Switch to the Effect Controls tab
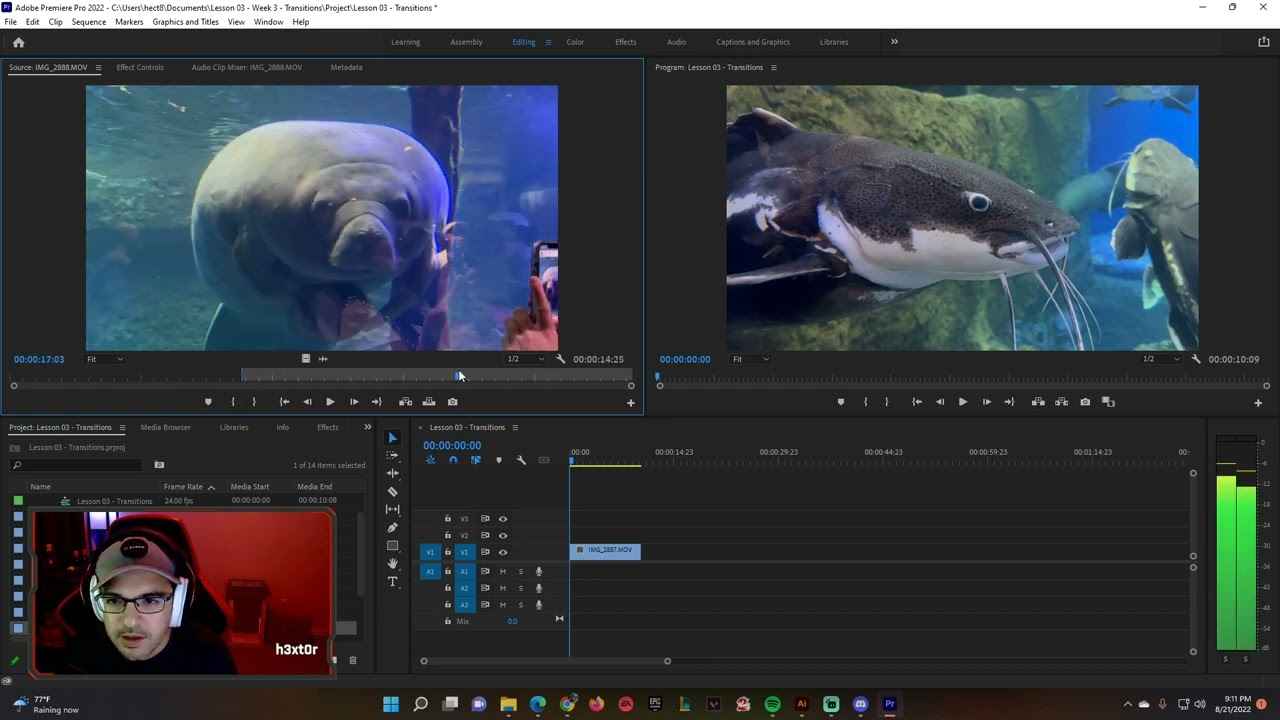Image resolution: width=1280 pixels, height=720 pixels. tap(140, 67)
